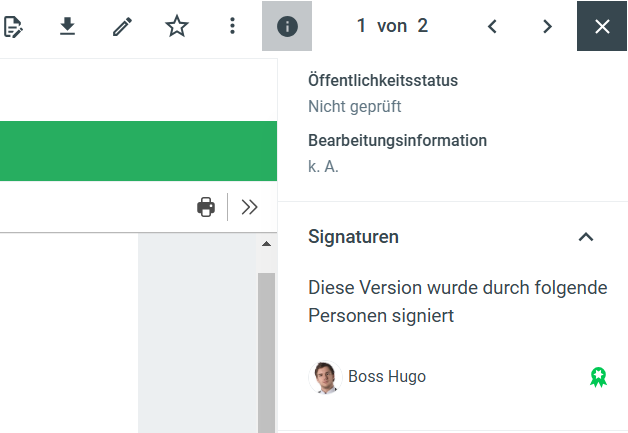The image size is (628, 433).
Task: Click the scrollbar up arrow
Action: 266,243
